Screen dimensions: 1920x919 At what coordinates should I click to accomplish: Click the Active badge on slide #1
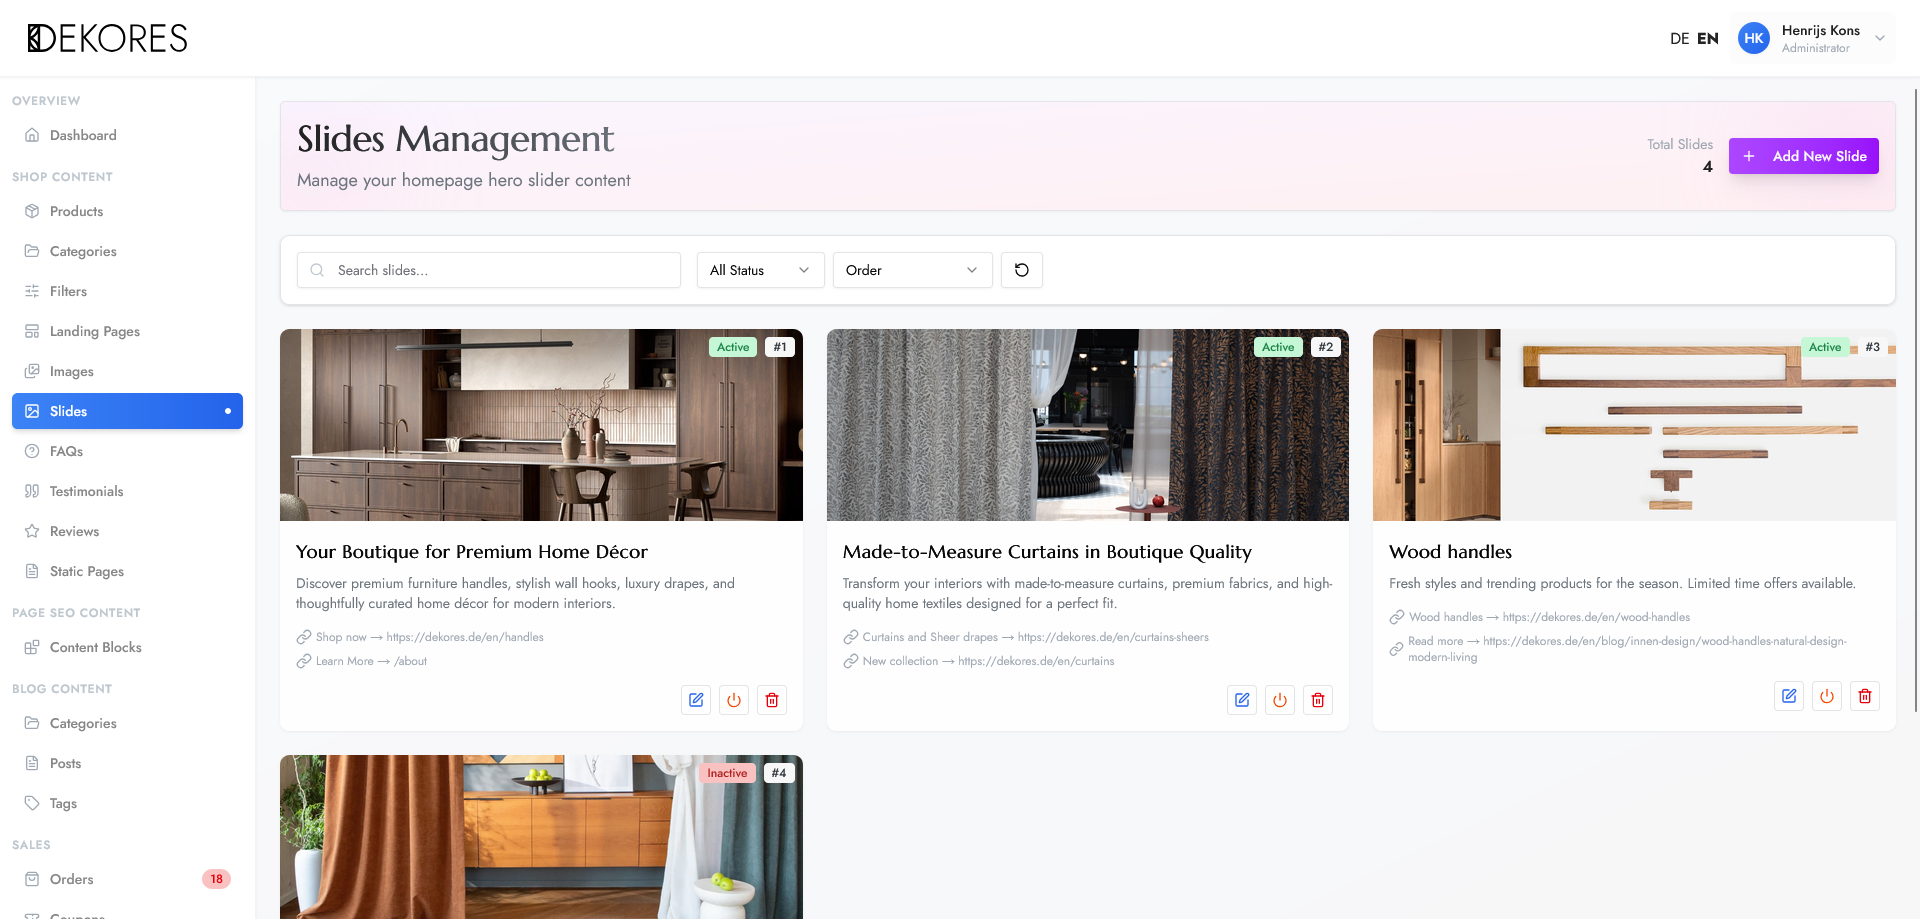click(x=733, y=347)
